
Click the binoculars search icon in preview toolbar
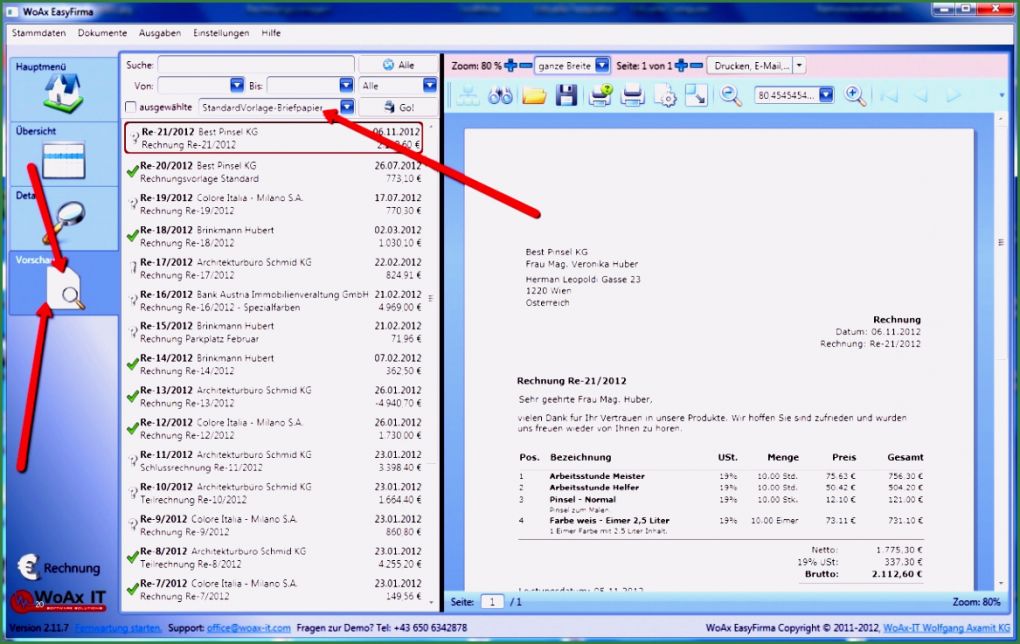500,95
